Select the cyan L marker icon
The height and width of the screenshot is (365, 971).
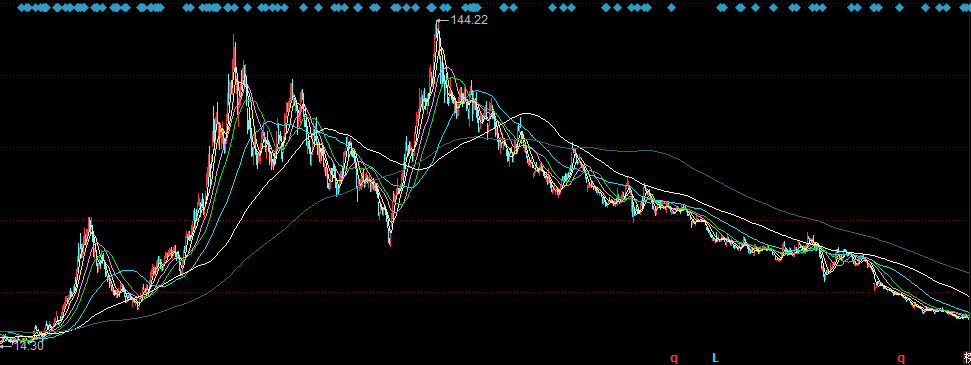pos(715,358)
